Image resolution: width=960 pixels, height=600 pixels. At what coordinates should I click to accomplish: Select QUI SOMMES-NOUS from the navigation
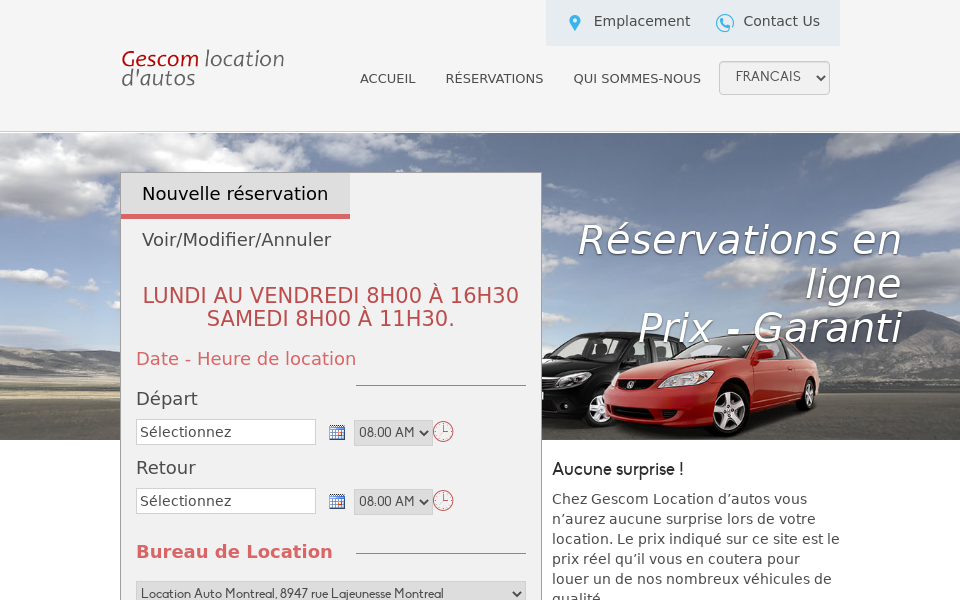click(637, 78)
